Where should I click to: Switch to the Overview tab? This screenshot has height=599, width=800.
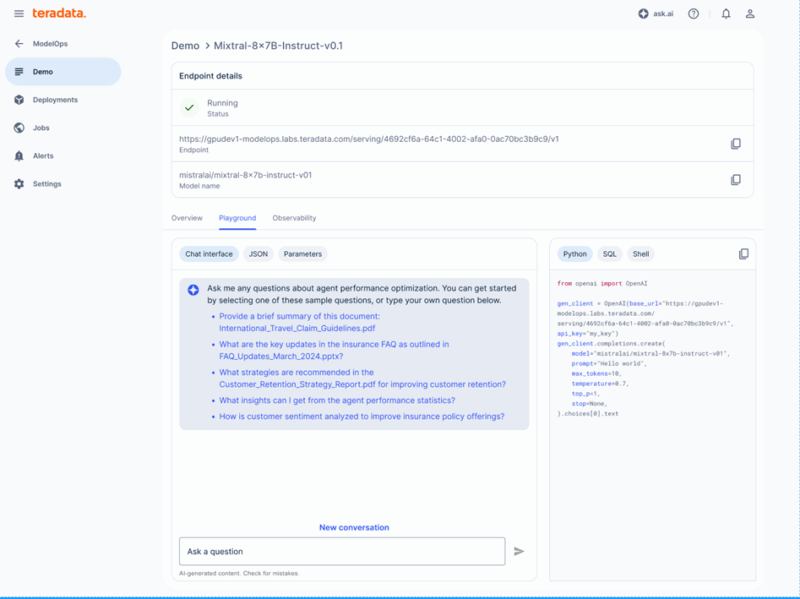187,218
